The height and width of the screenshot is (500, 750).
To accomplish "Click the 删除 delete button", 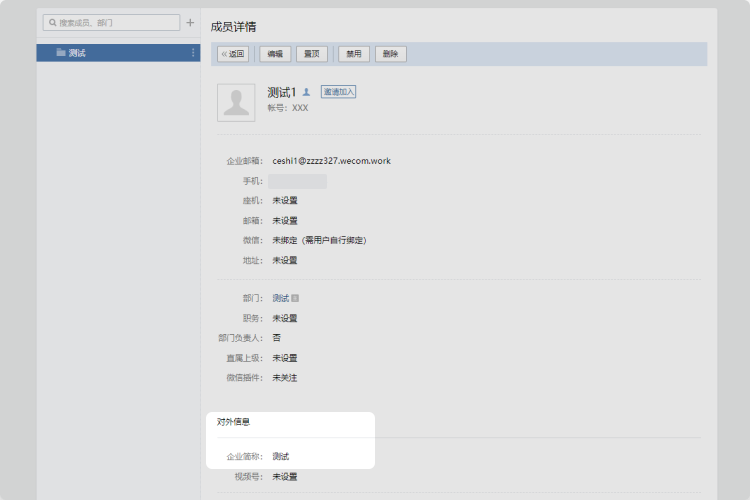I will [390, 54].
